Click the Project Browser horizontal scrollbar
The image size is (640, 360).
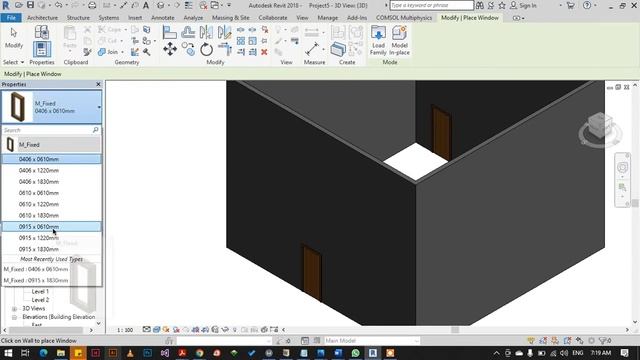46,330
